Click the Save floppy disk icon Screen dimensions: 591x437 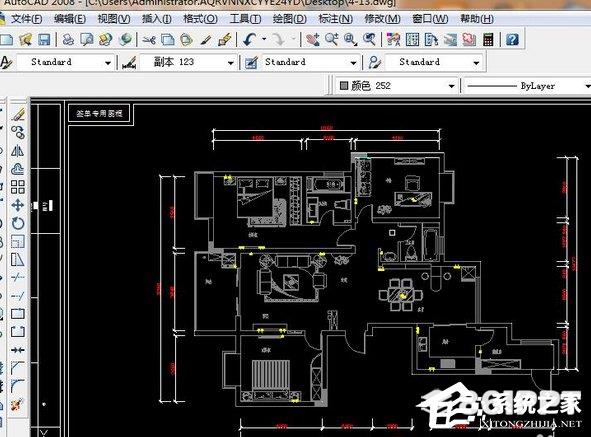(44, 39)
